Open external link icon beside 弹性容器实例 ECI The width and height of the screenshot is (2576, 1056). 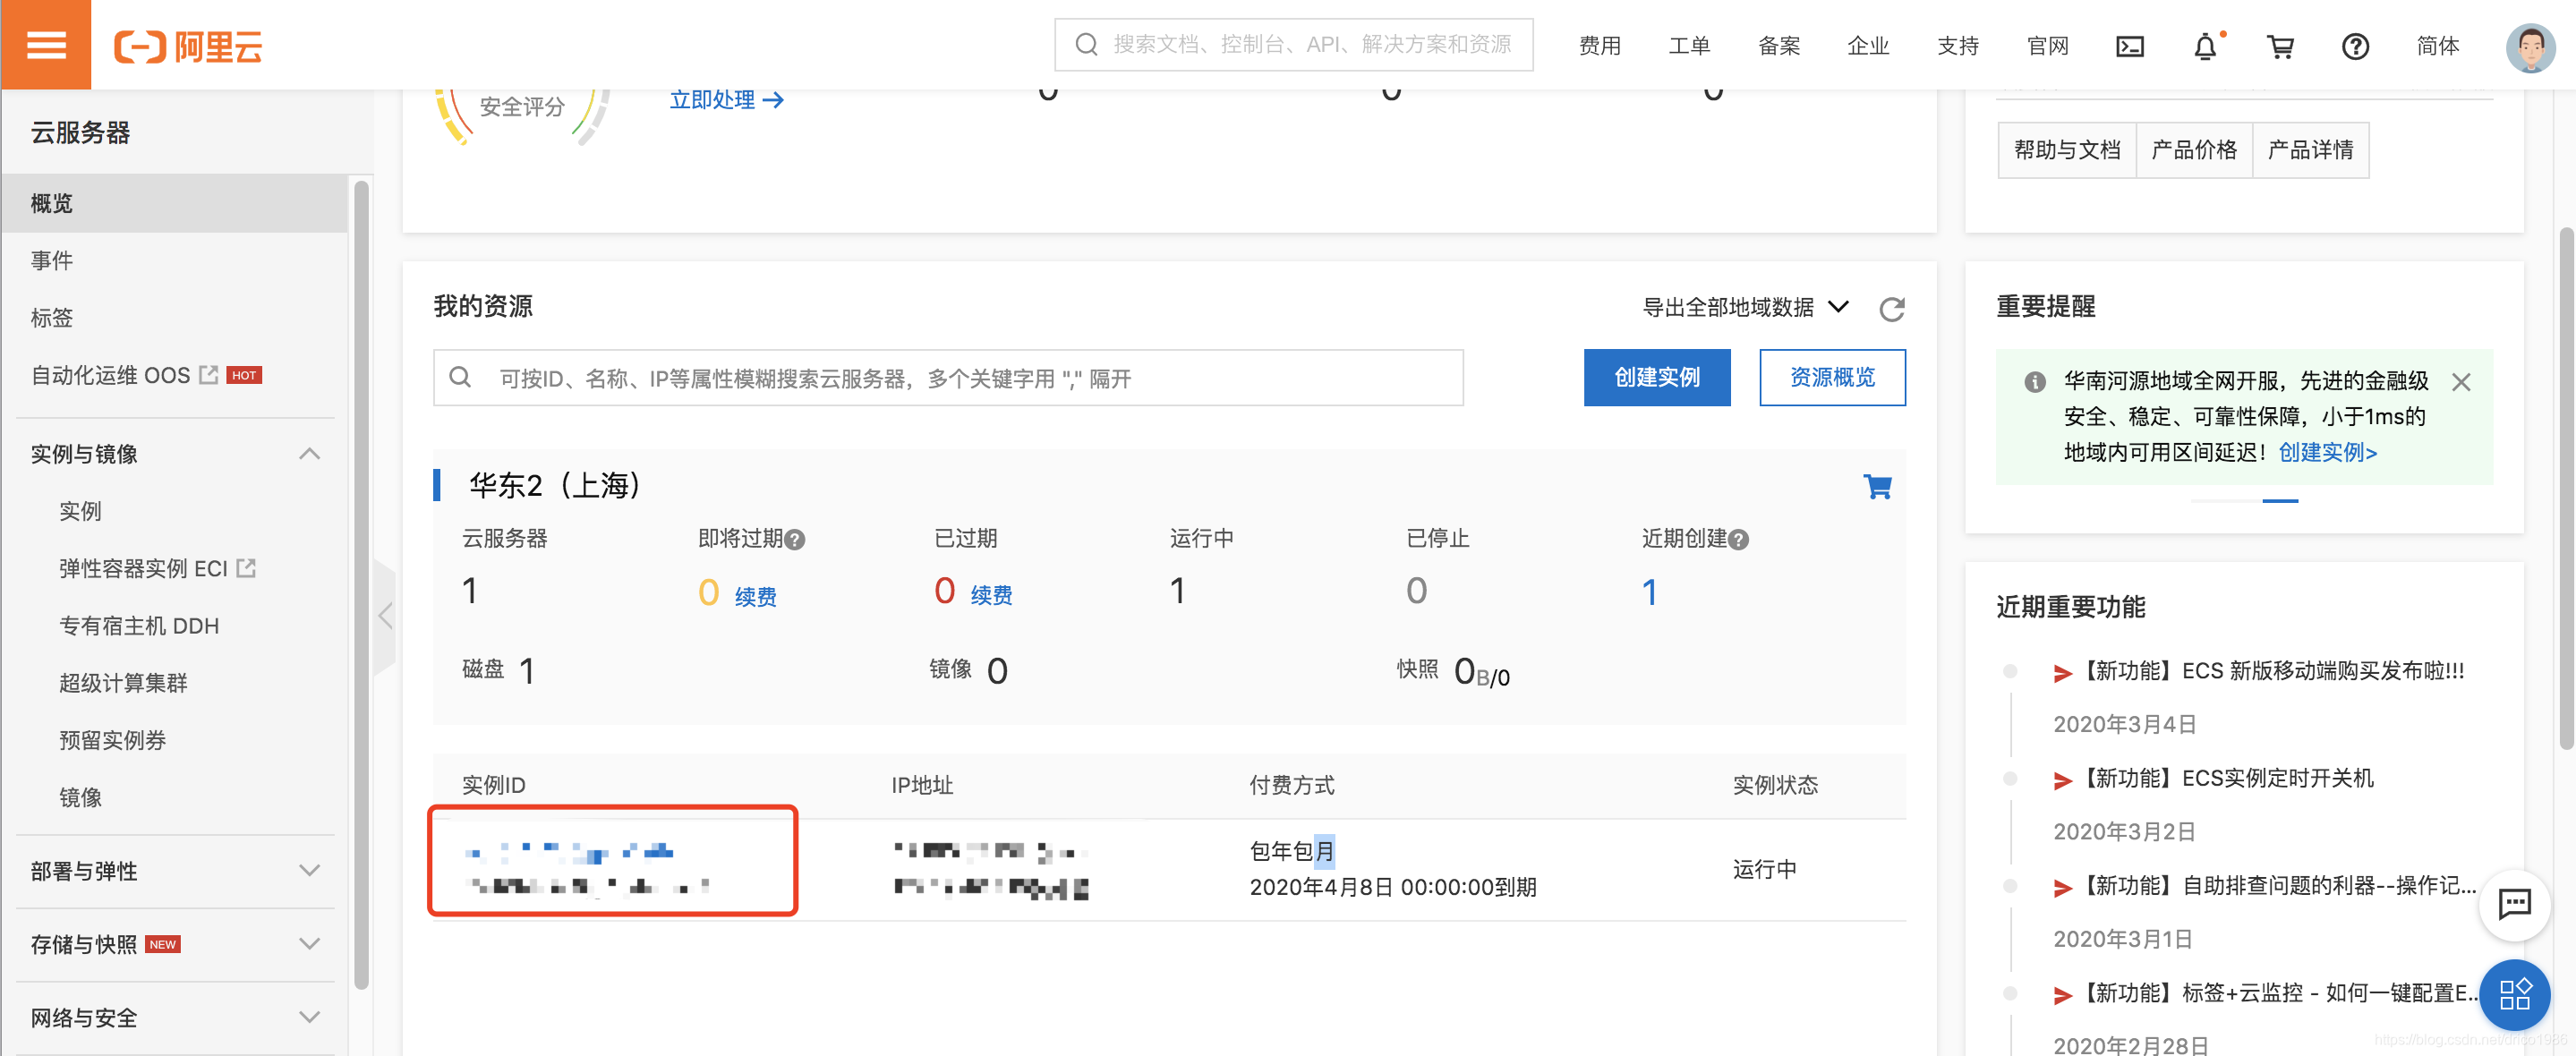[x=246, y=568]
